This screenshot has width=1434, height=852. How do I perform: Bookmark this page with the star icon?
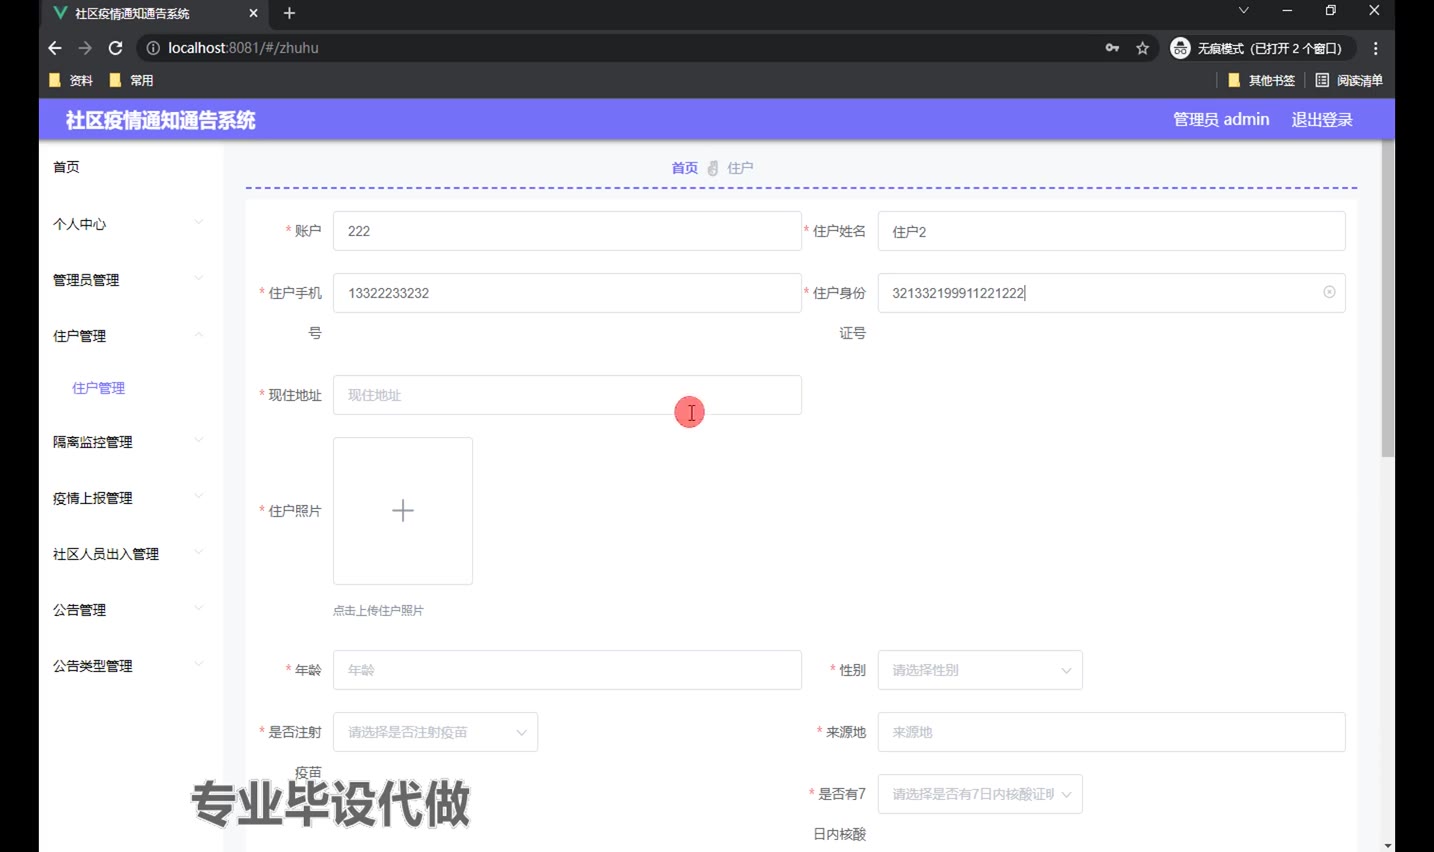[1143, 48]
